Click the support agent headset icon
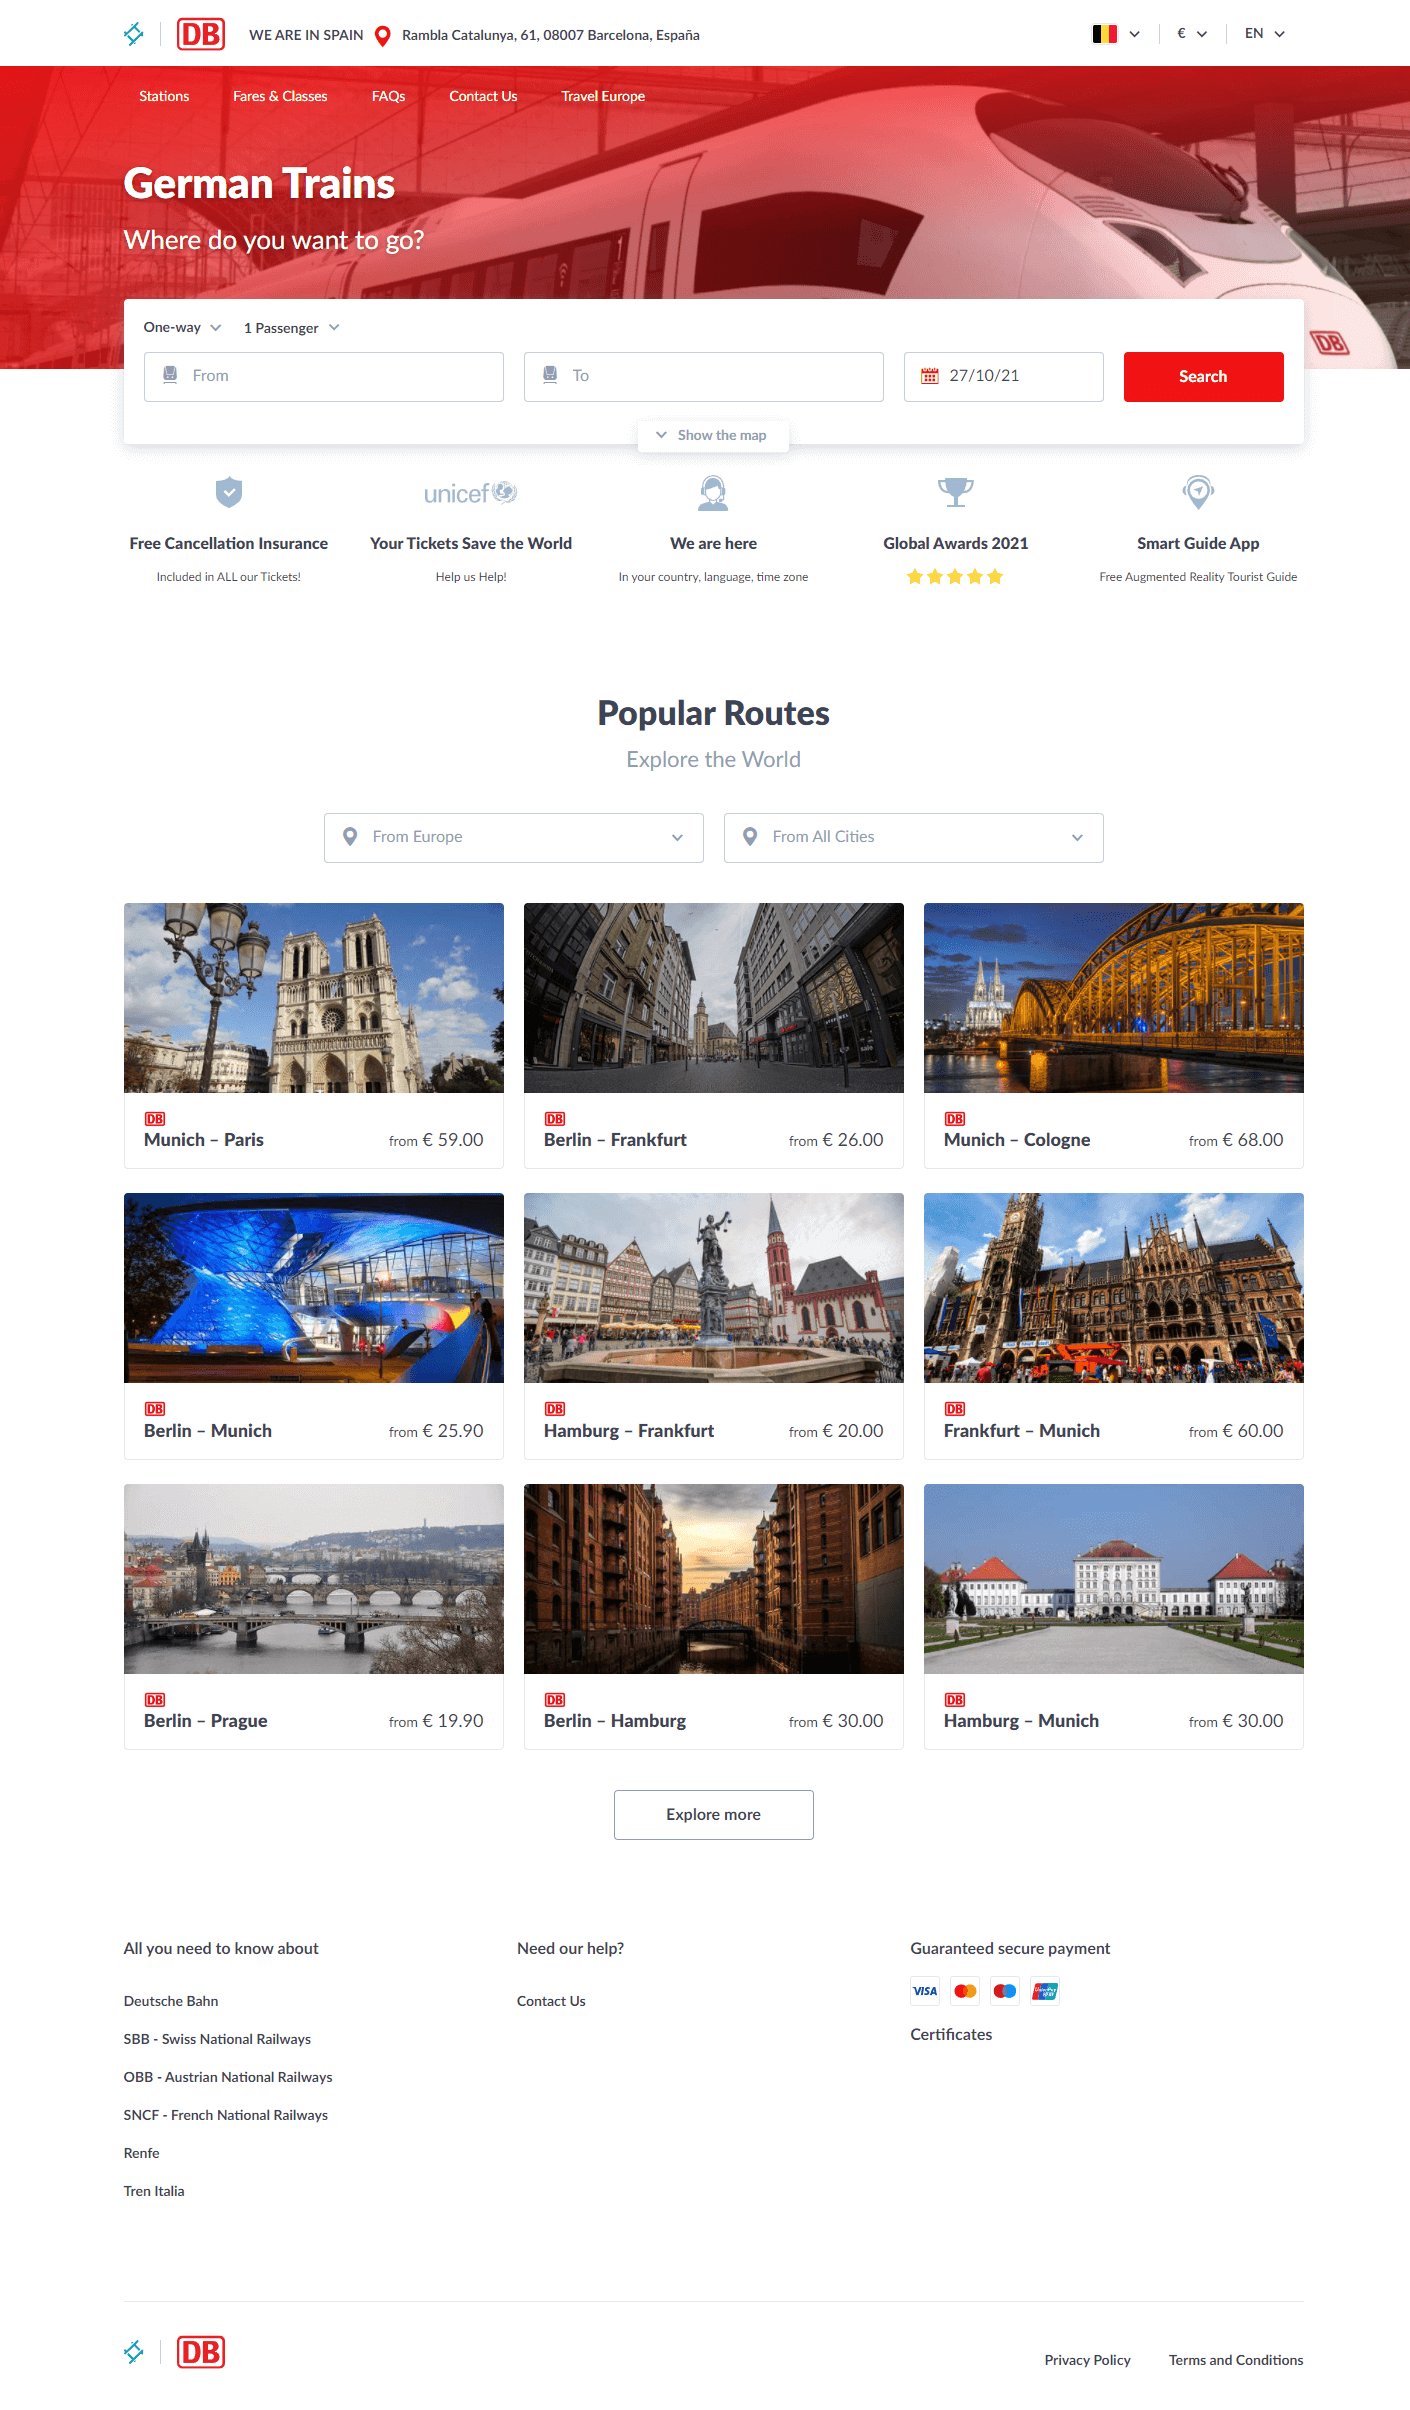 point(713,492)
